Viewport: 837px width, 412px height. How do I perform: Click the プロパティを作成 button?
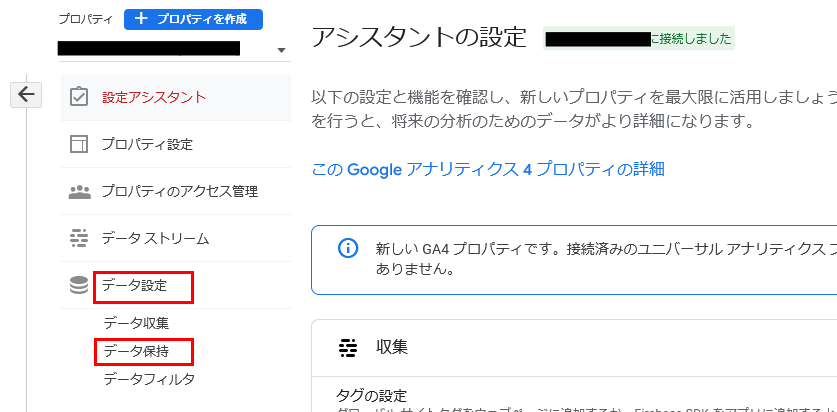coord(193,19)
